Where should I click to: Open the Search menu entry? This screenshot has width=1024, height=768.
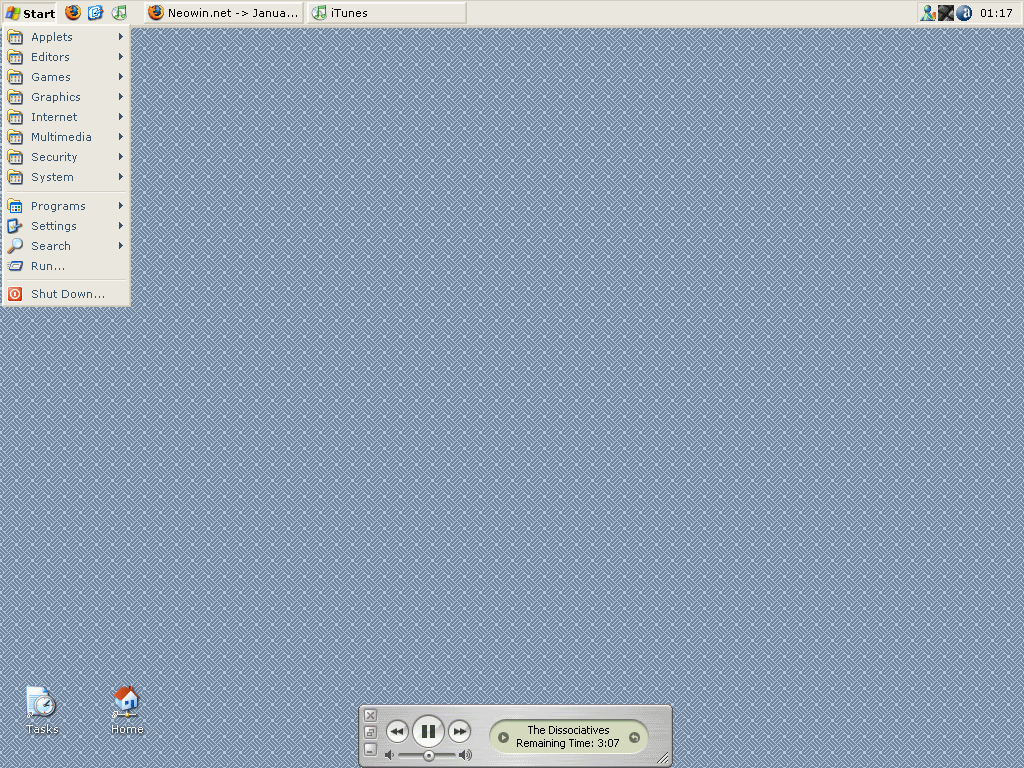pyautogui.click(x=65, y=246)
